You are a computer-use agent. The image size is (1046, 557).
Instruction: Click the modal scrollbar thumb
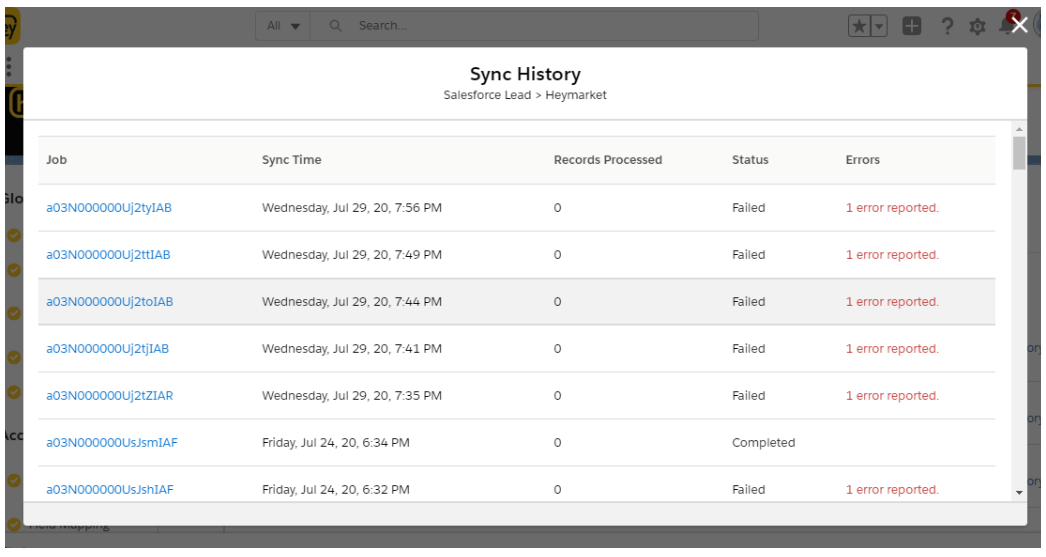click(x=1019, y=153)
